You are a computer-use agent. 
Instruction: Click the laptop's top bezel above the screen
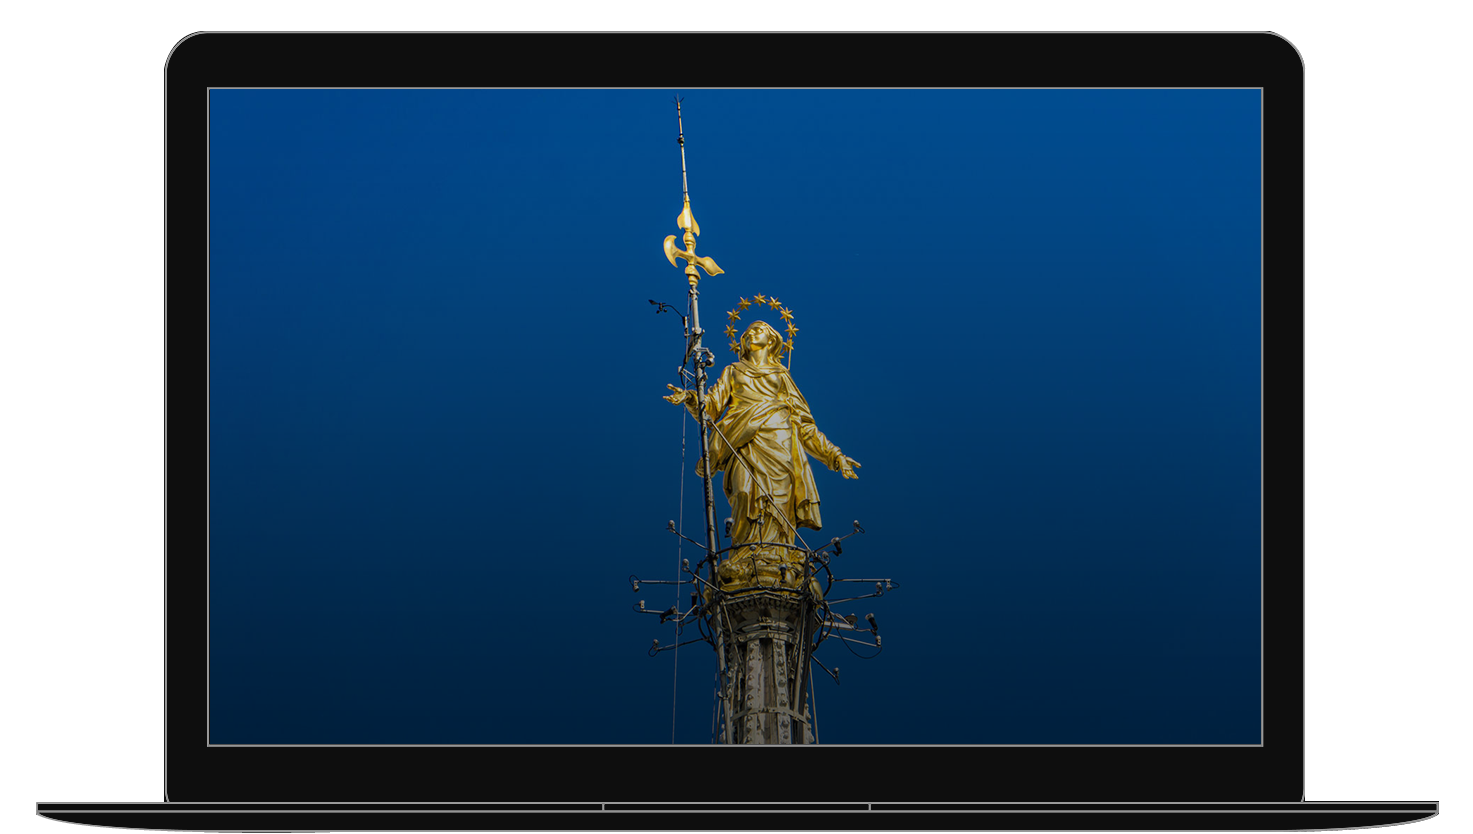click(x=735, y=60)
